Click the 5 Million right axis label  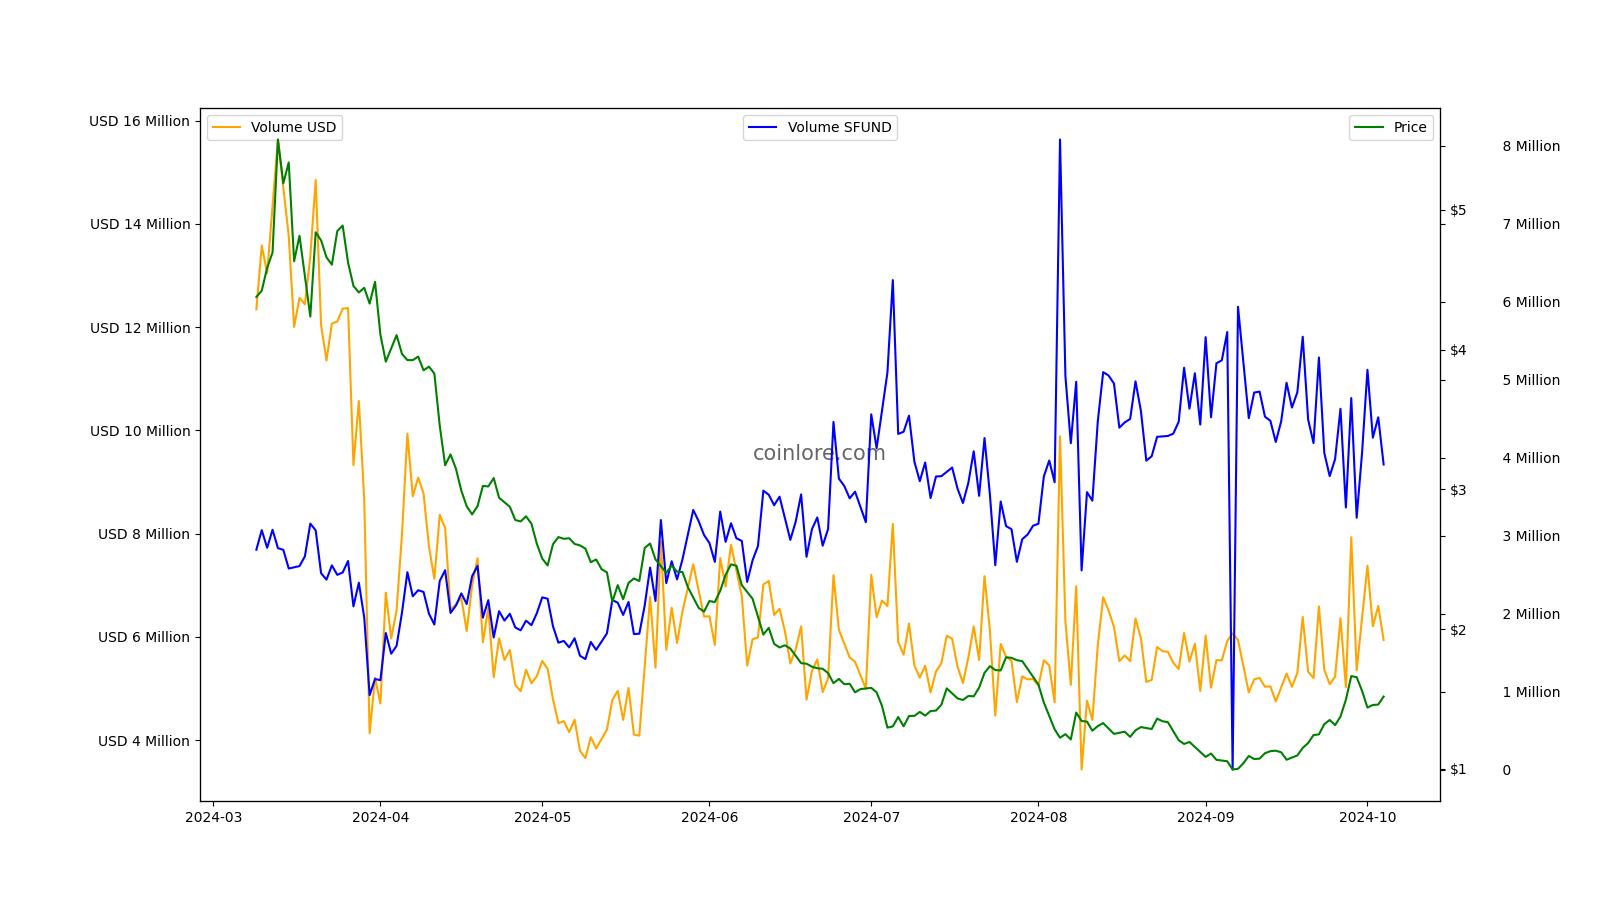click(x=1531, y=380)
